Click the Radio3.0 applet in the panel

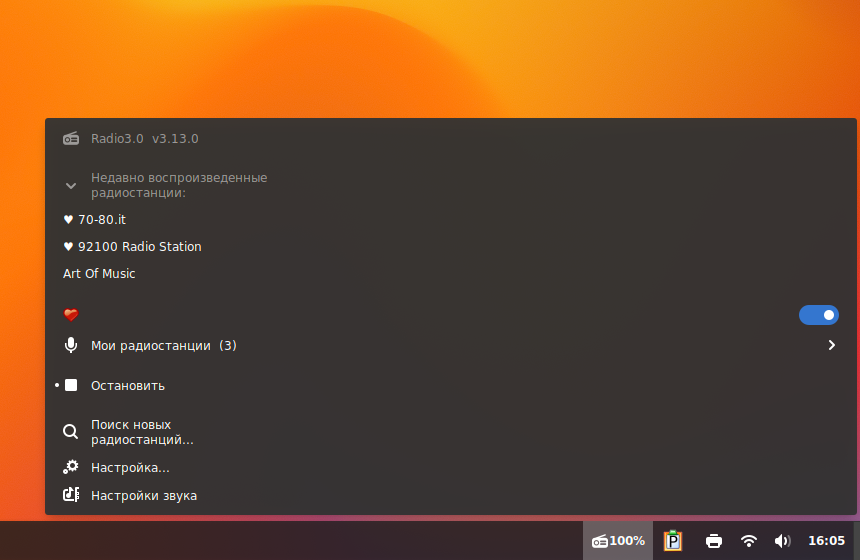coord(618,541)
